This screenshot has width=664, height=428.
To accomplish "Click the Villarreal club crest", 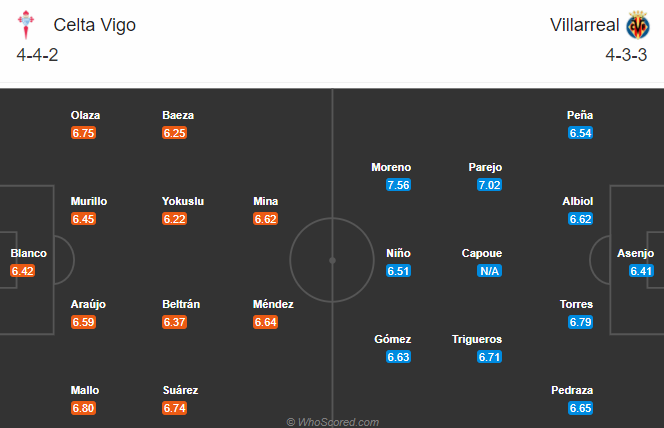I will (x=638, y=25).
